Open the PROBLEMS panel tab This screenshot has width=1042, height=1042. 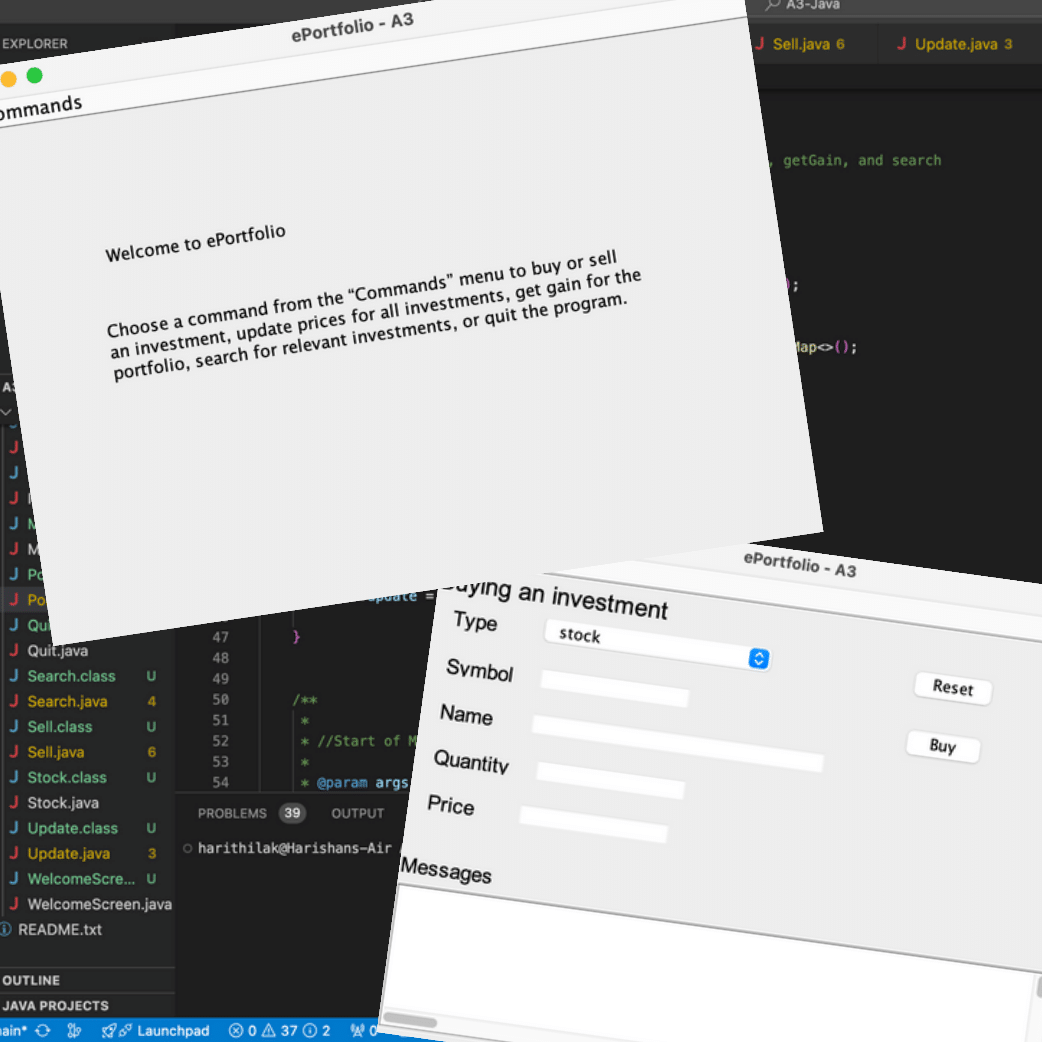pyautogui.click(x=232, y=813)
